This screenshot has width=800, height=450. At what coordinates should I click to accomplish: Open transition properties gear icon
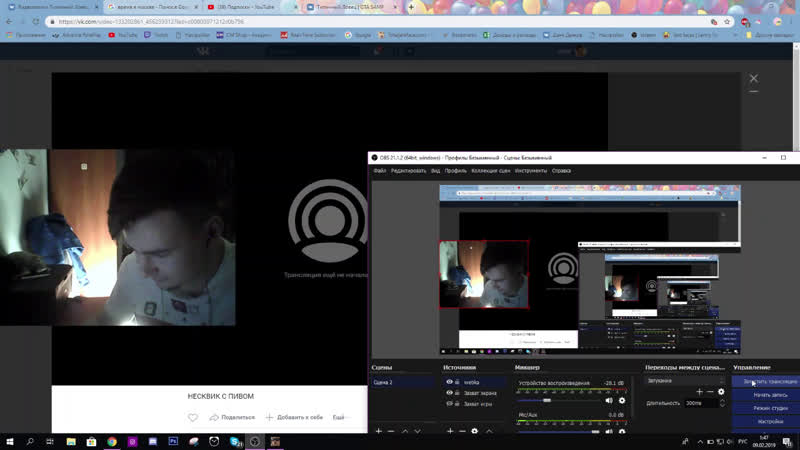(721, 392)
